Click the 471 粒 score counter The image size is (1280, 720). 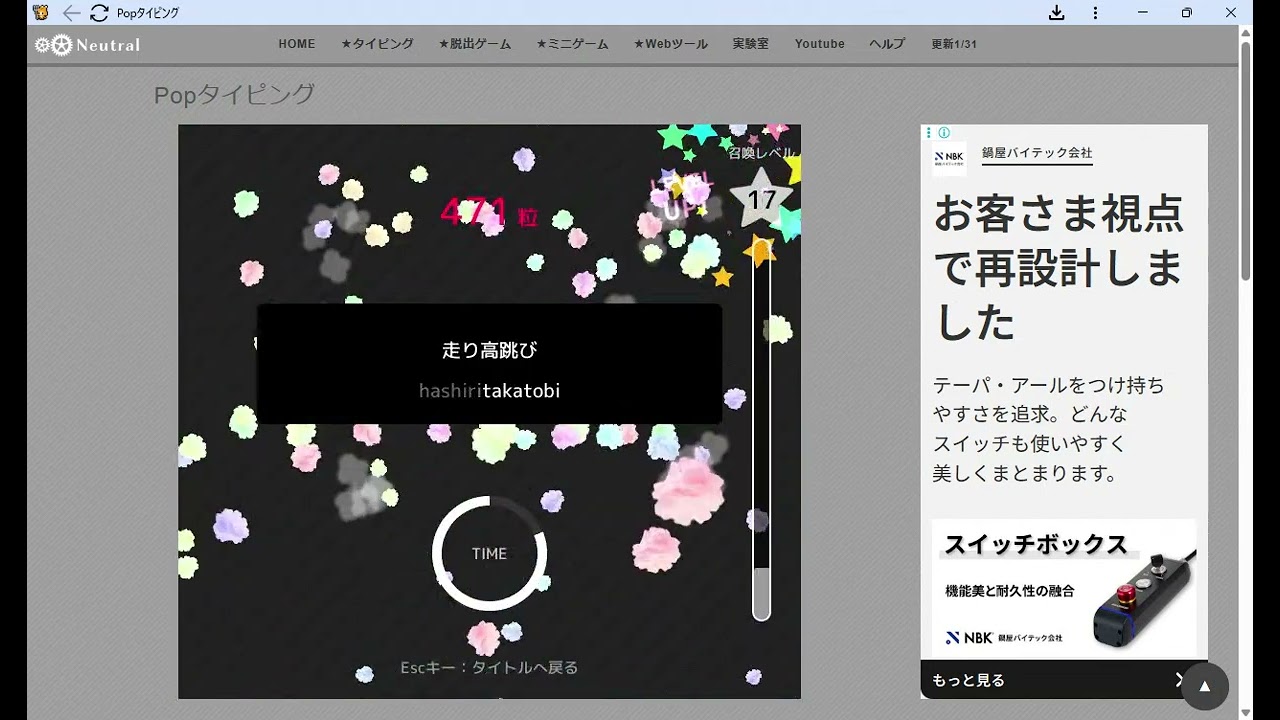coord(489,212)
